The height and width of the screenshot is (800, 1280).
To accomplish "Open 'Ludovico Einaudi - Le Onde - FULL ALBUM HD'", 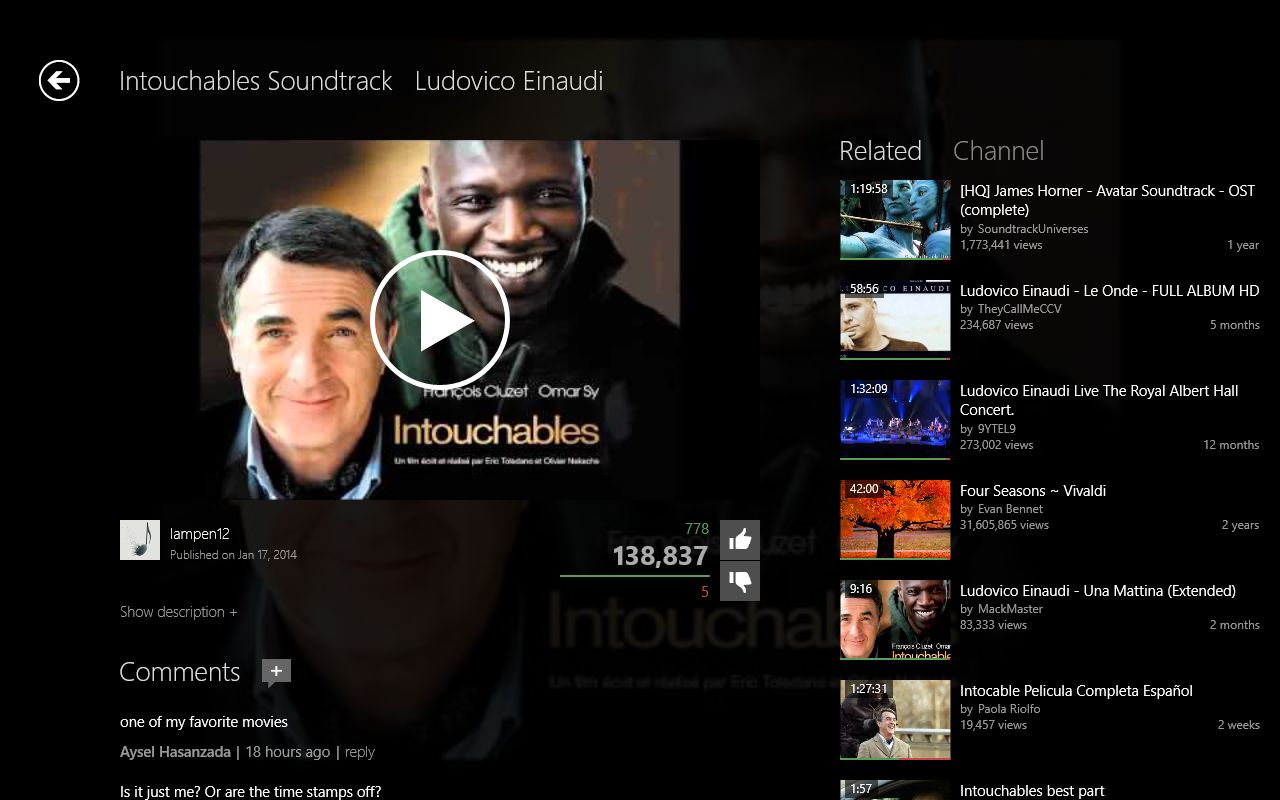I will [1109, 291].
